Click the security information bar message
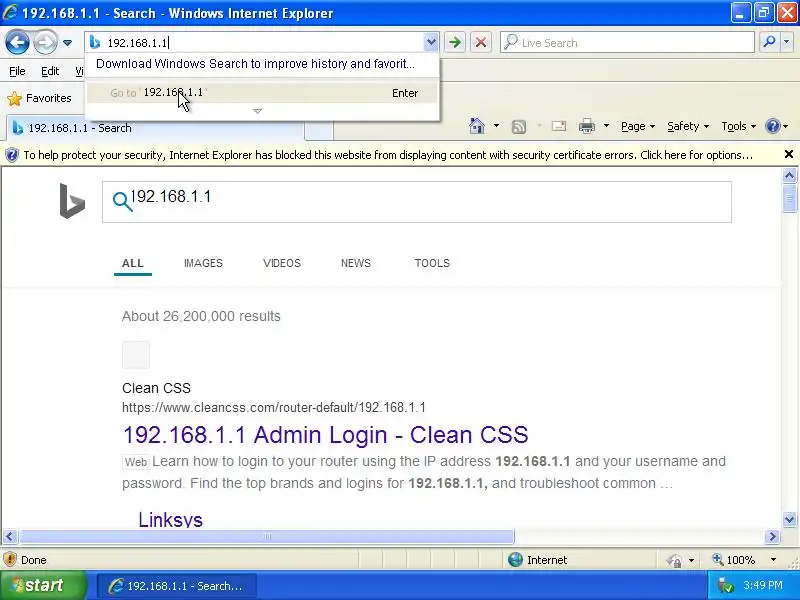The width and height of the screenshot is (800, 600). [388, 155]
